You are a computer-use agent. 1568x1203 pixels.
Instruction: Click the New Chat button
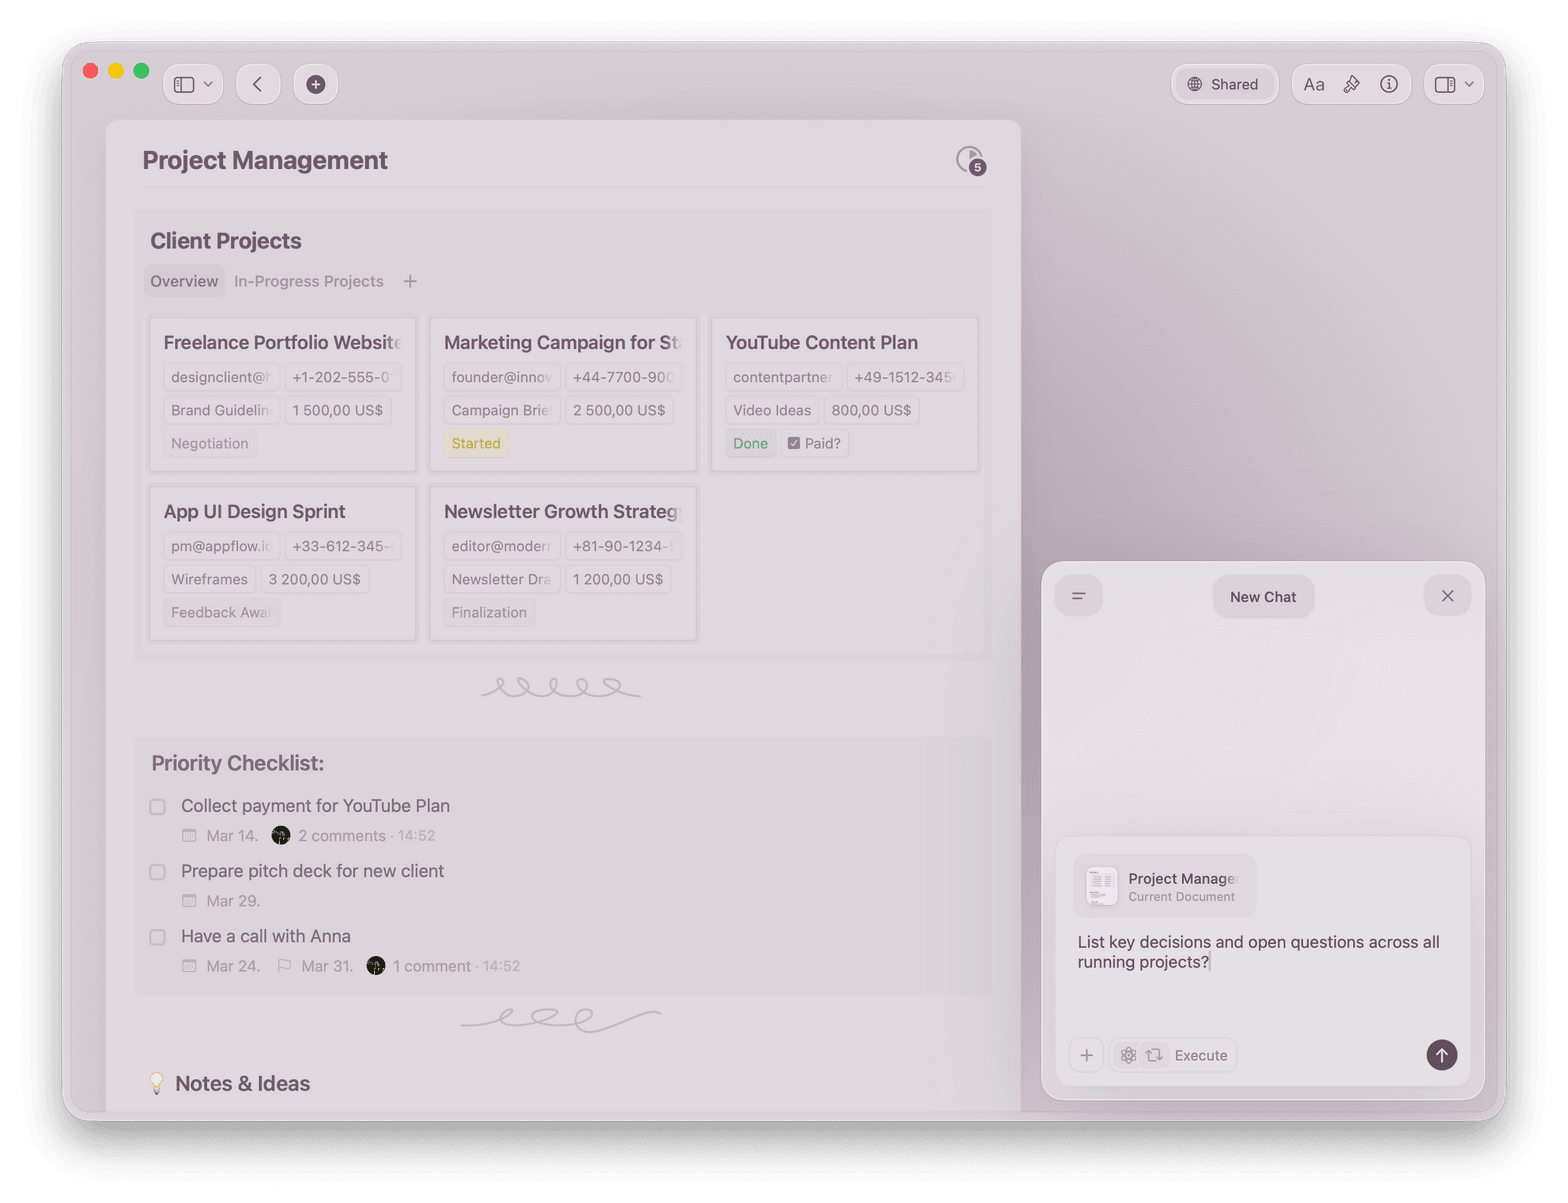1263,597
